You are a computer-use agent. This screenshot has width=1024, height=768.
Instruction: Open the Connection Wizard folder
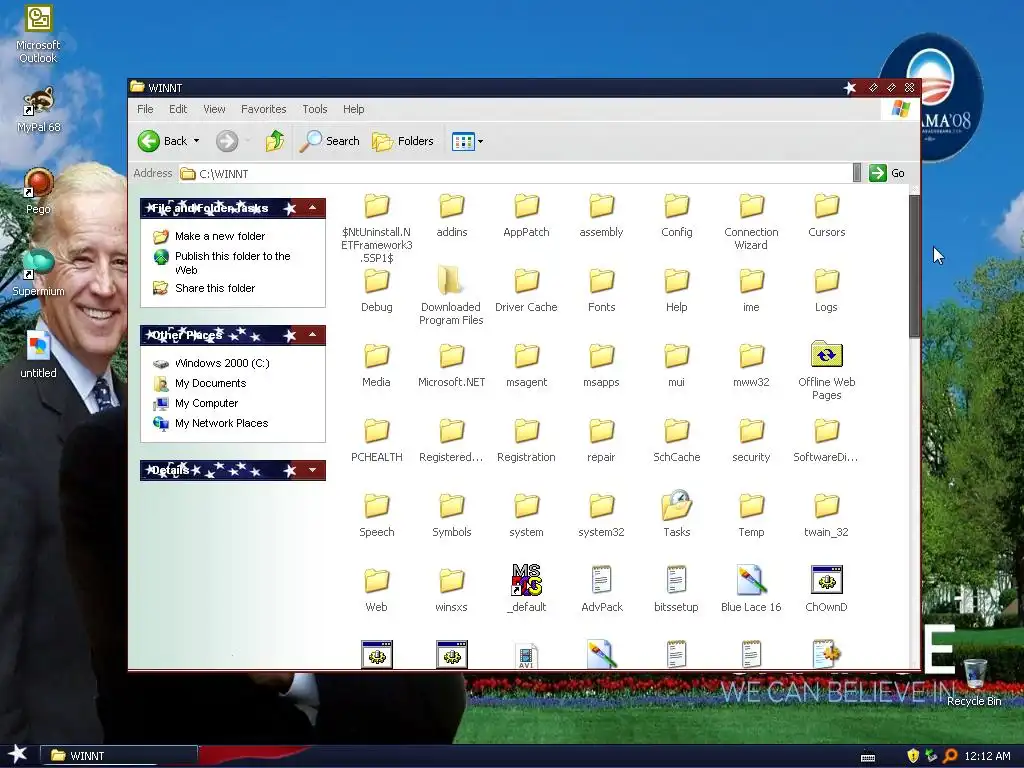(x=751, y=222)
